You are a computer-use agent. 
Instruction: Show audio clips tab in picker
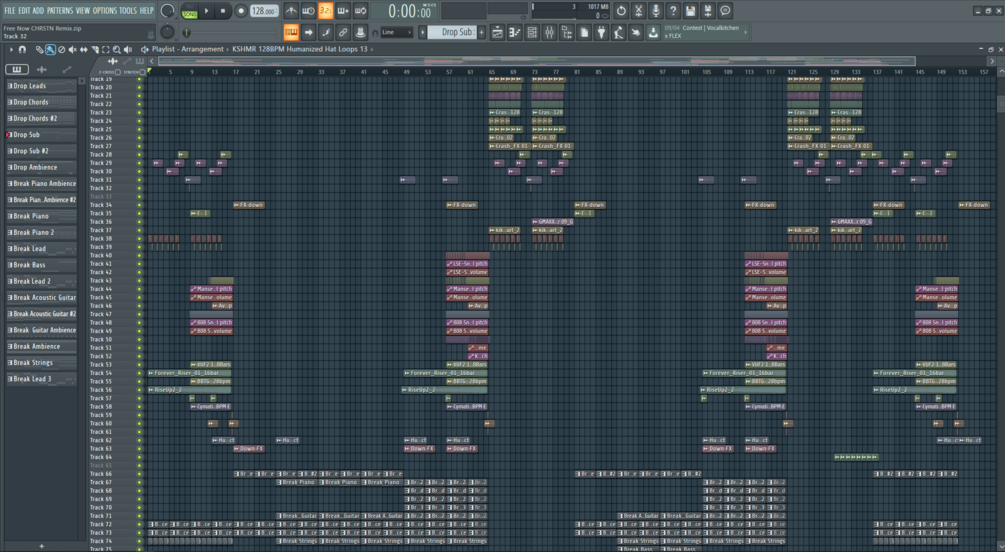pyautogui.click(x=42, y=69)
